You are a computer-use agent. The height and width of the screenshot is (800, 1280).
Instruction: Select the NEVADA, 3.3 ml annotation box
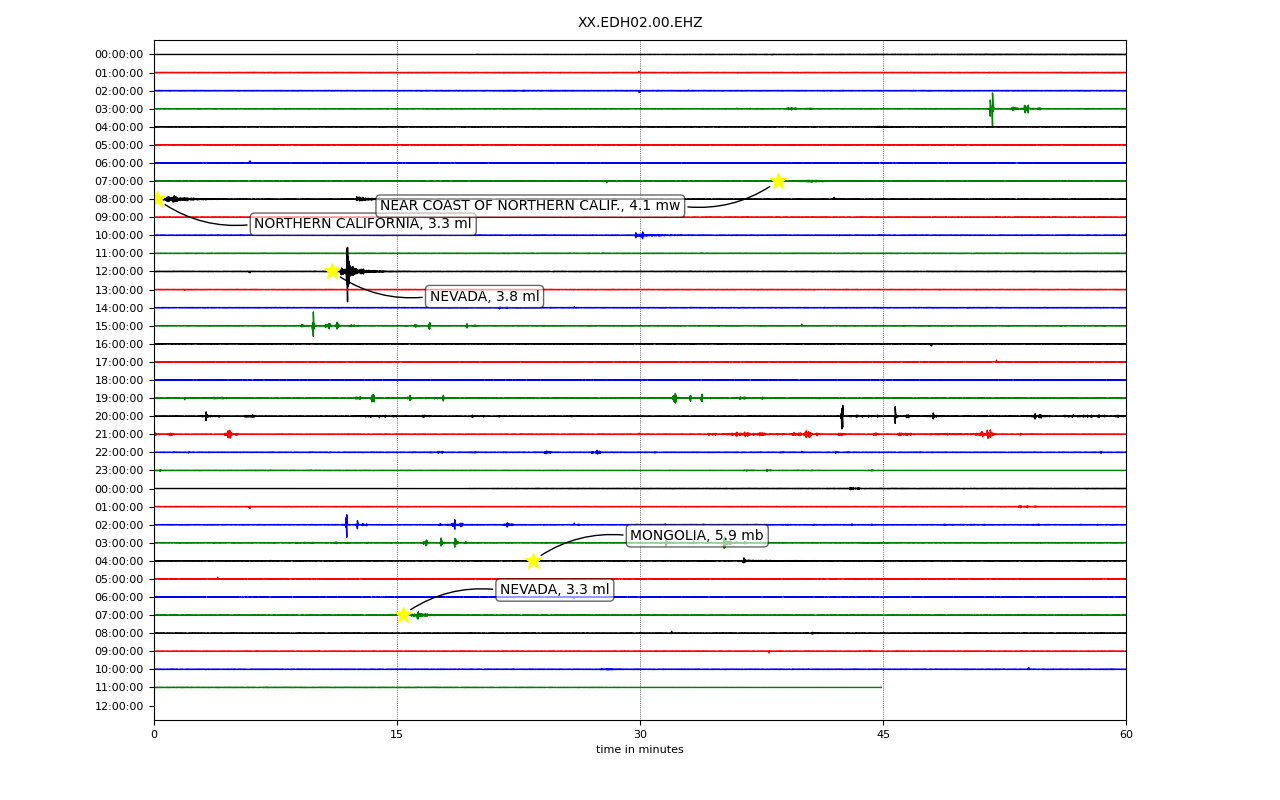pos(555,590)
